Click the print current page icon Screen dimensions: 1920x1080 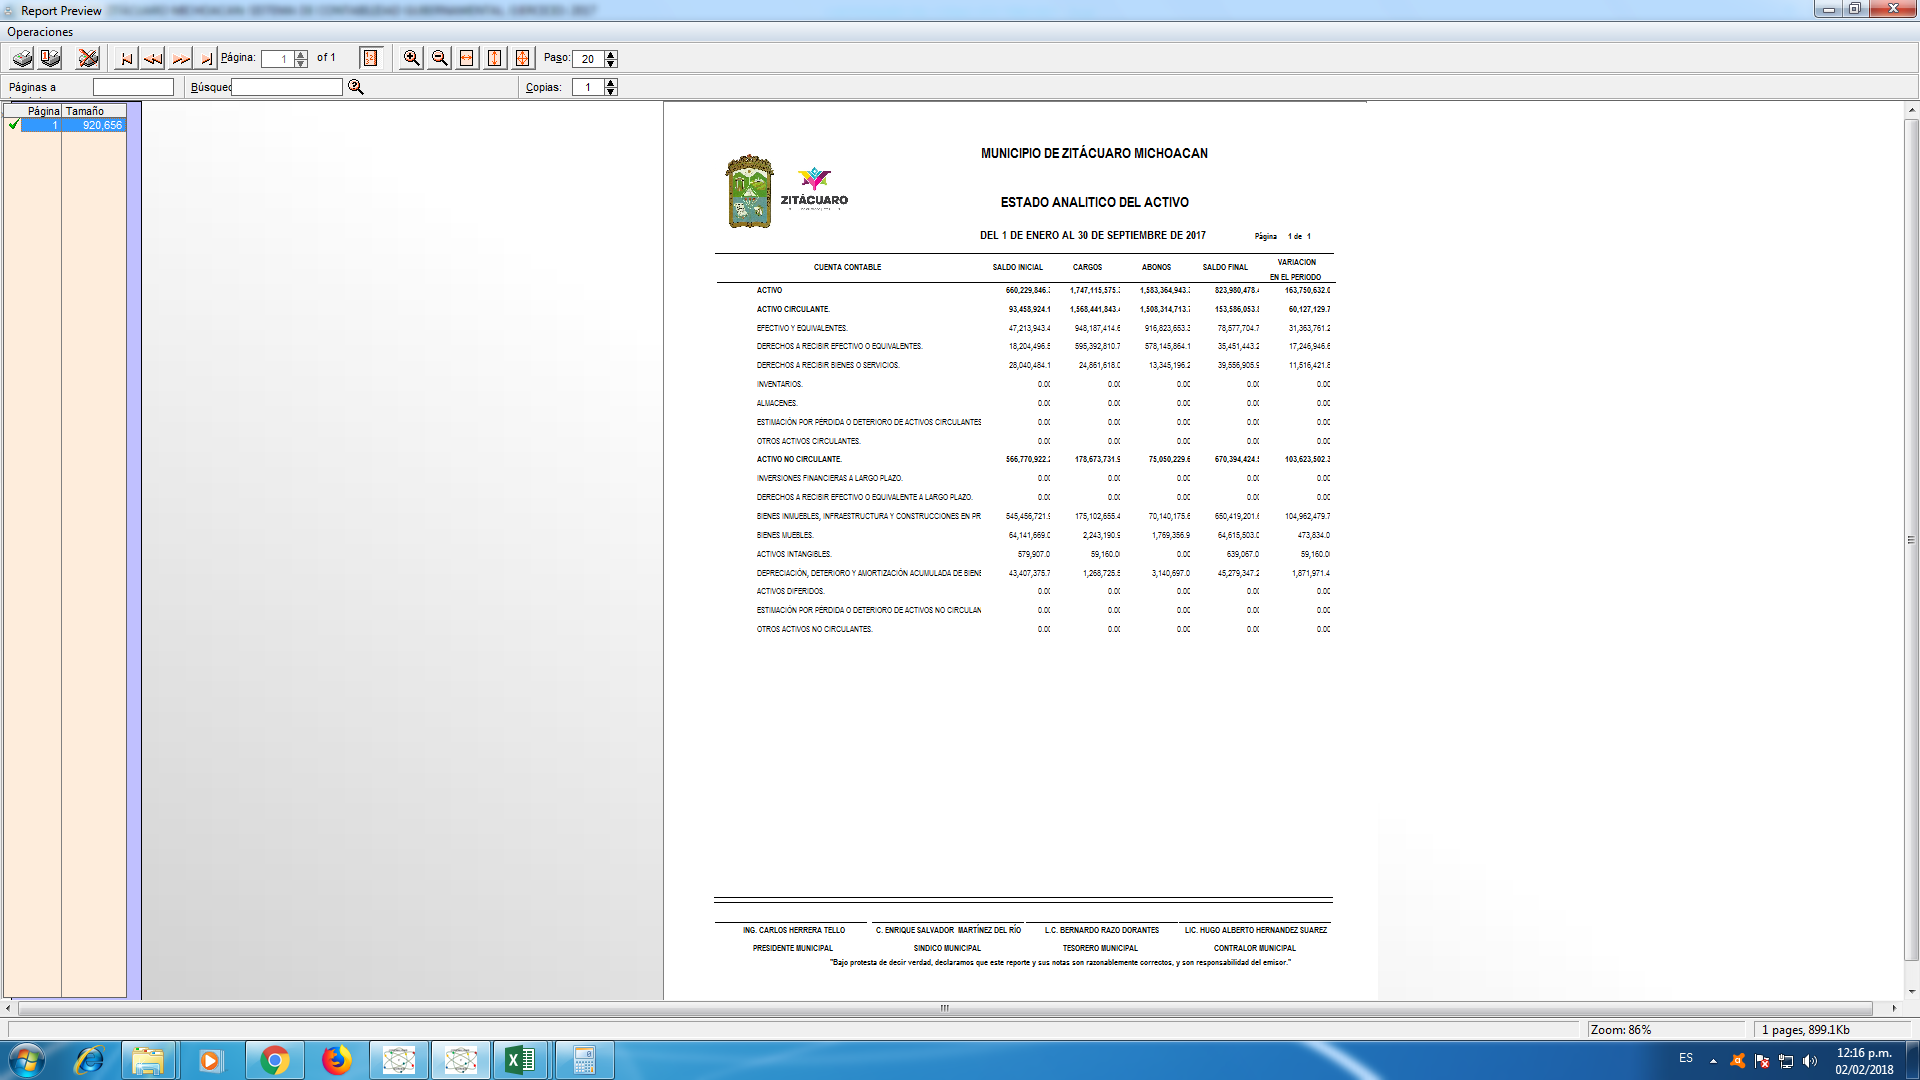[x=50, y=58]
